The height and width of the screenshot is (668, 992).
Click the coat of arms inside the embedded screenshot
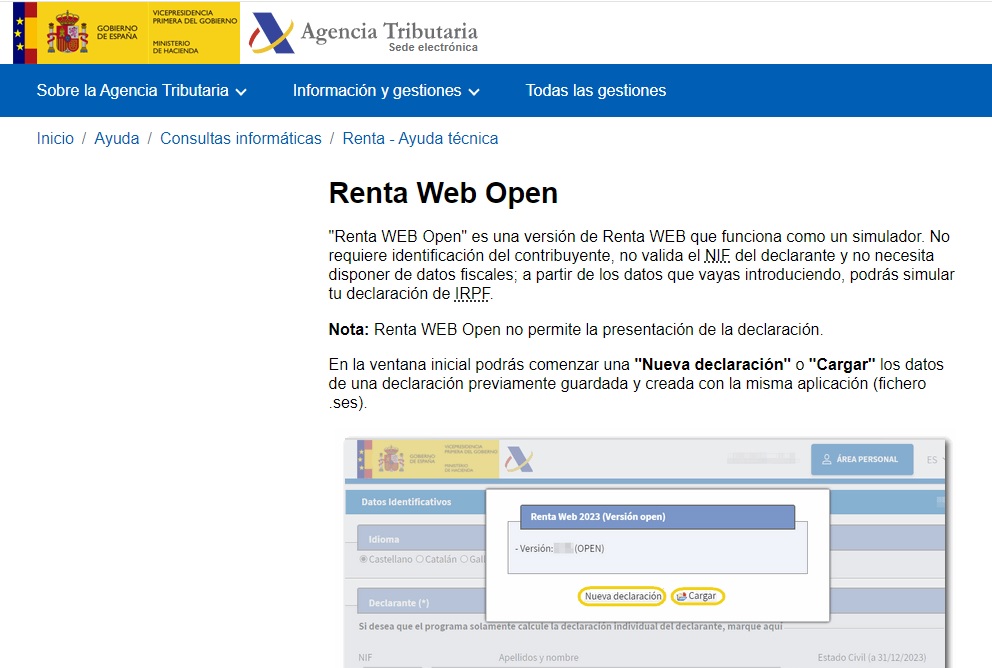[x=391, y=459]
